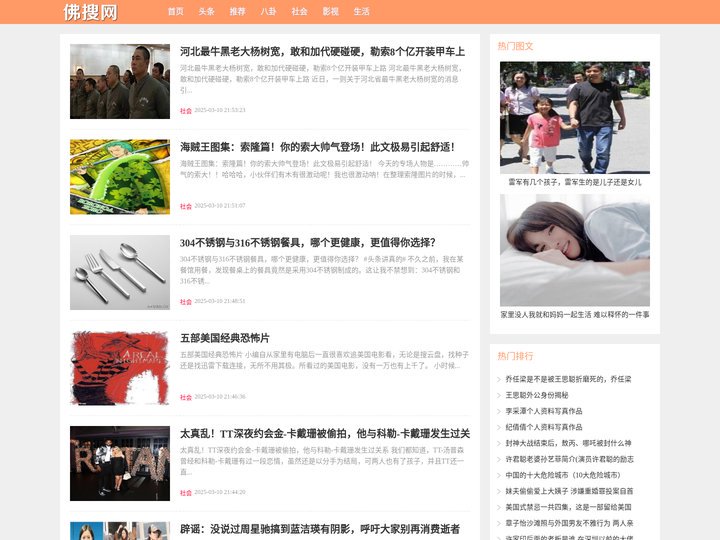This screenshot has height=540, width=720.
Task: Click 社会 tag under 太真乱 article
Action: (x=186, y=493)
